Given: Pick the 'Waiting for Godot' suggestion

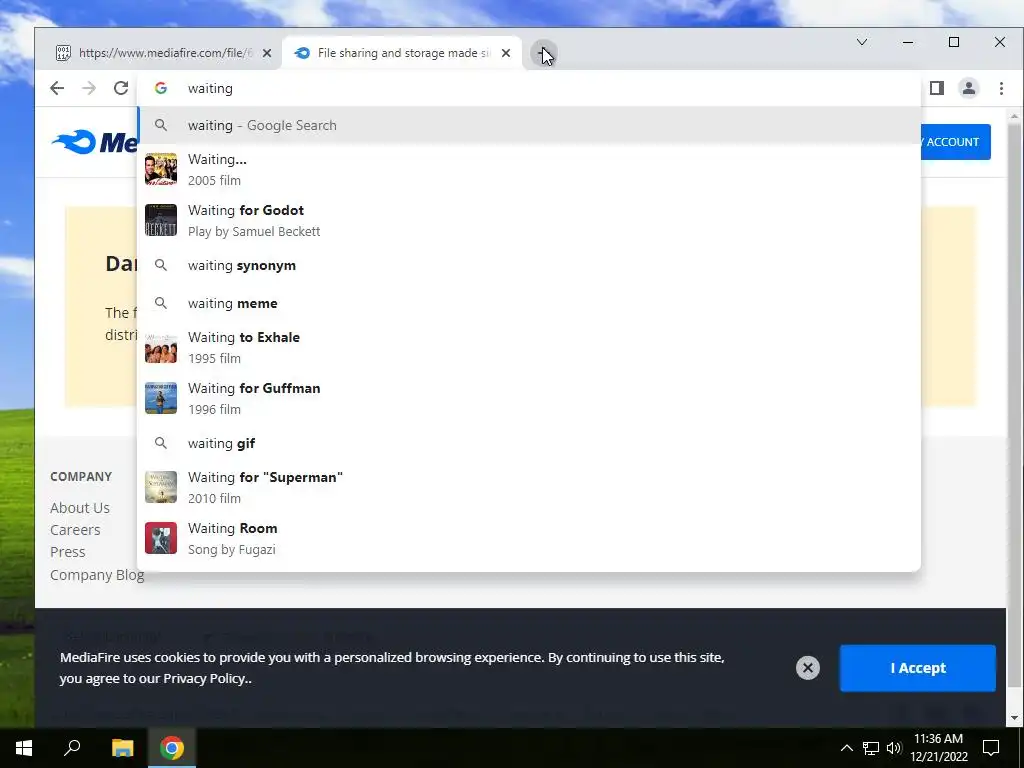Looking at the screenshot, I should point(529,220).
